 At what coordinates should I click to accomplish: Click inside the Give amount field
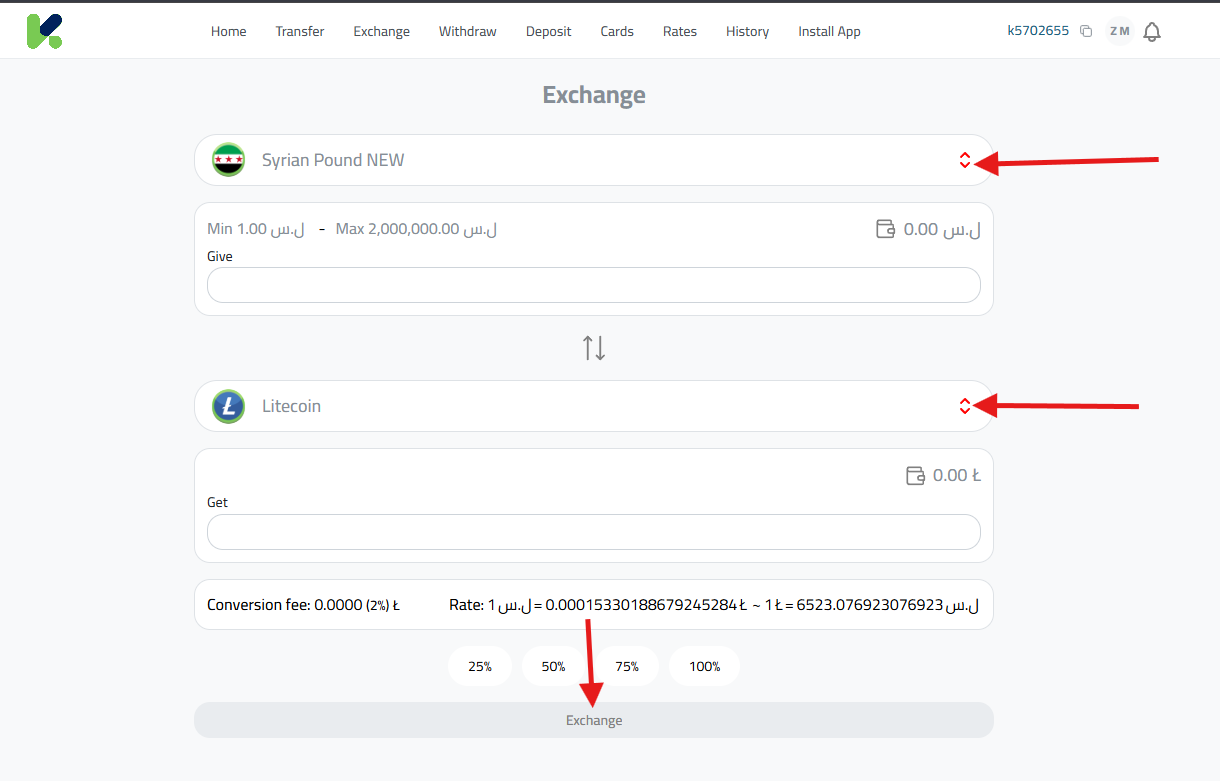pos(593,285)
